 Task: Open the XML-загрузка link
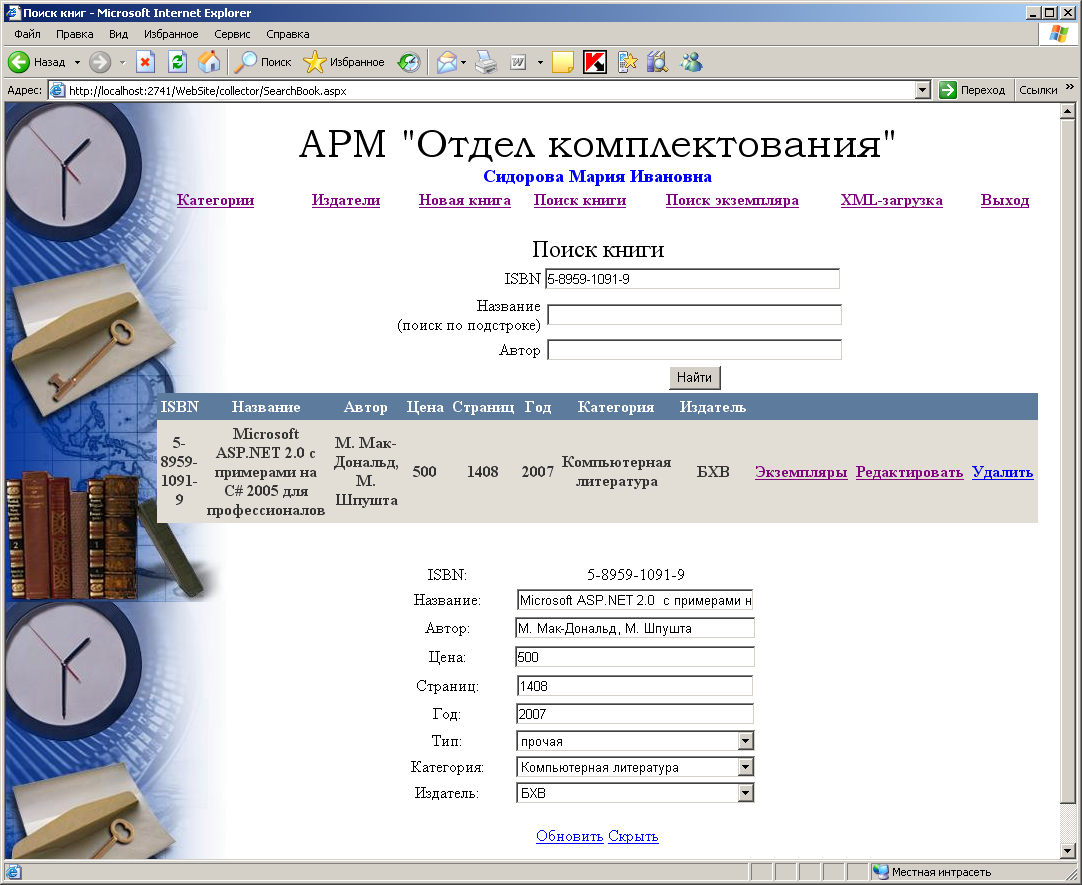click(x=892, y=200)
